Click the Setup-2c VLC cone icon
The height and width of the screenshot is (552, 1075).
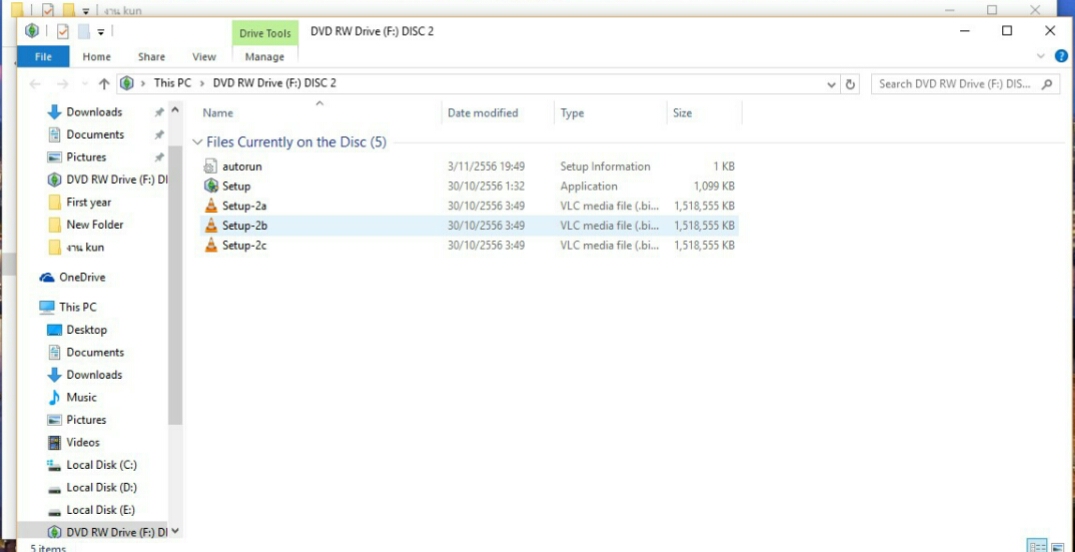pyautogui.click(x=211, y=245)
